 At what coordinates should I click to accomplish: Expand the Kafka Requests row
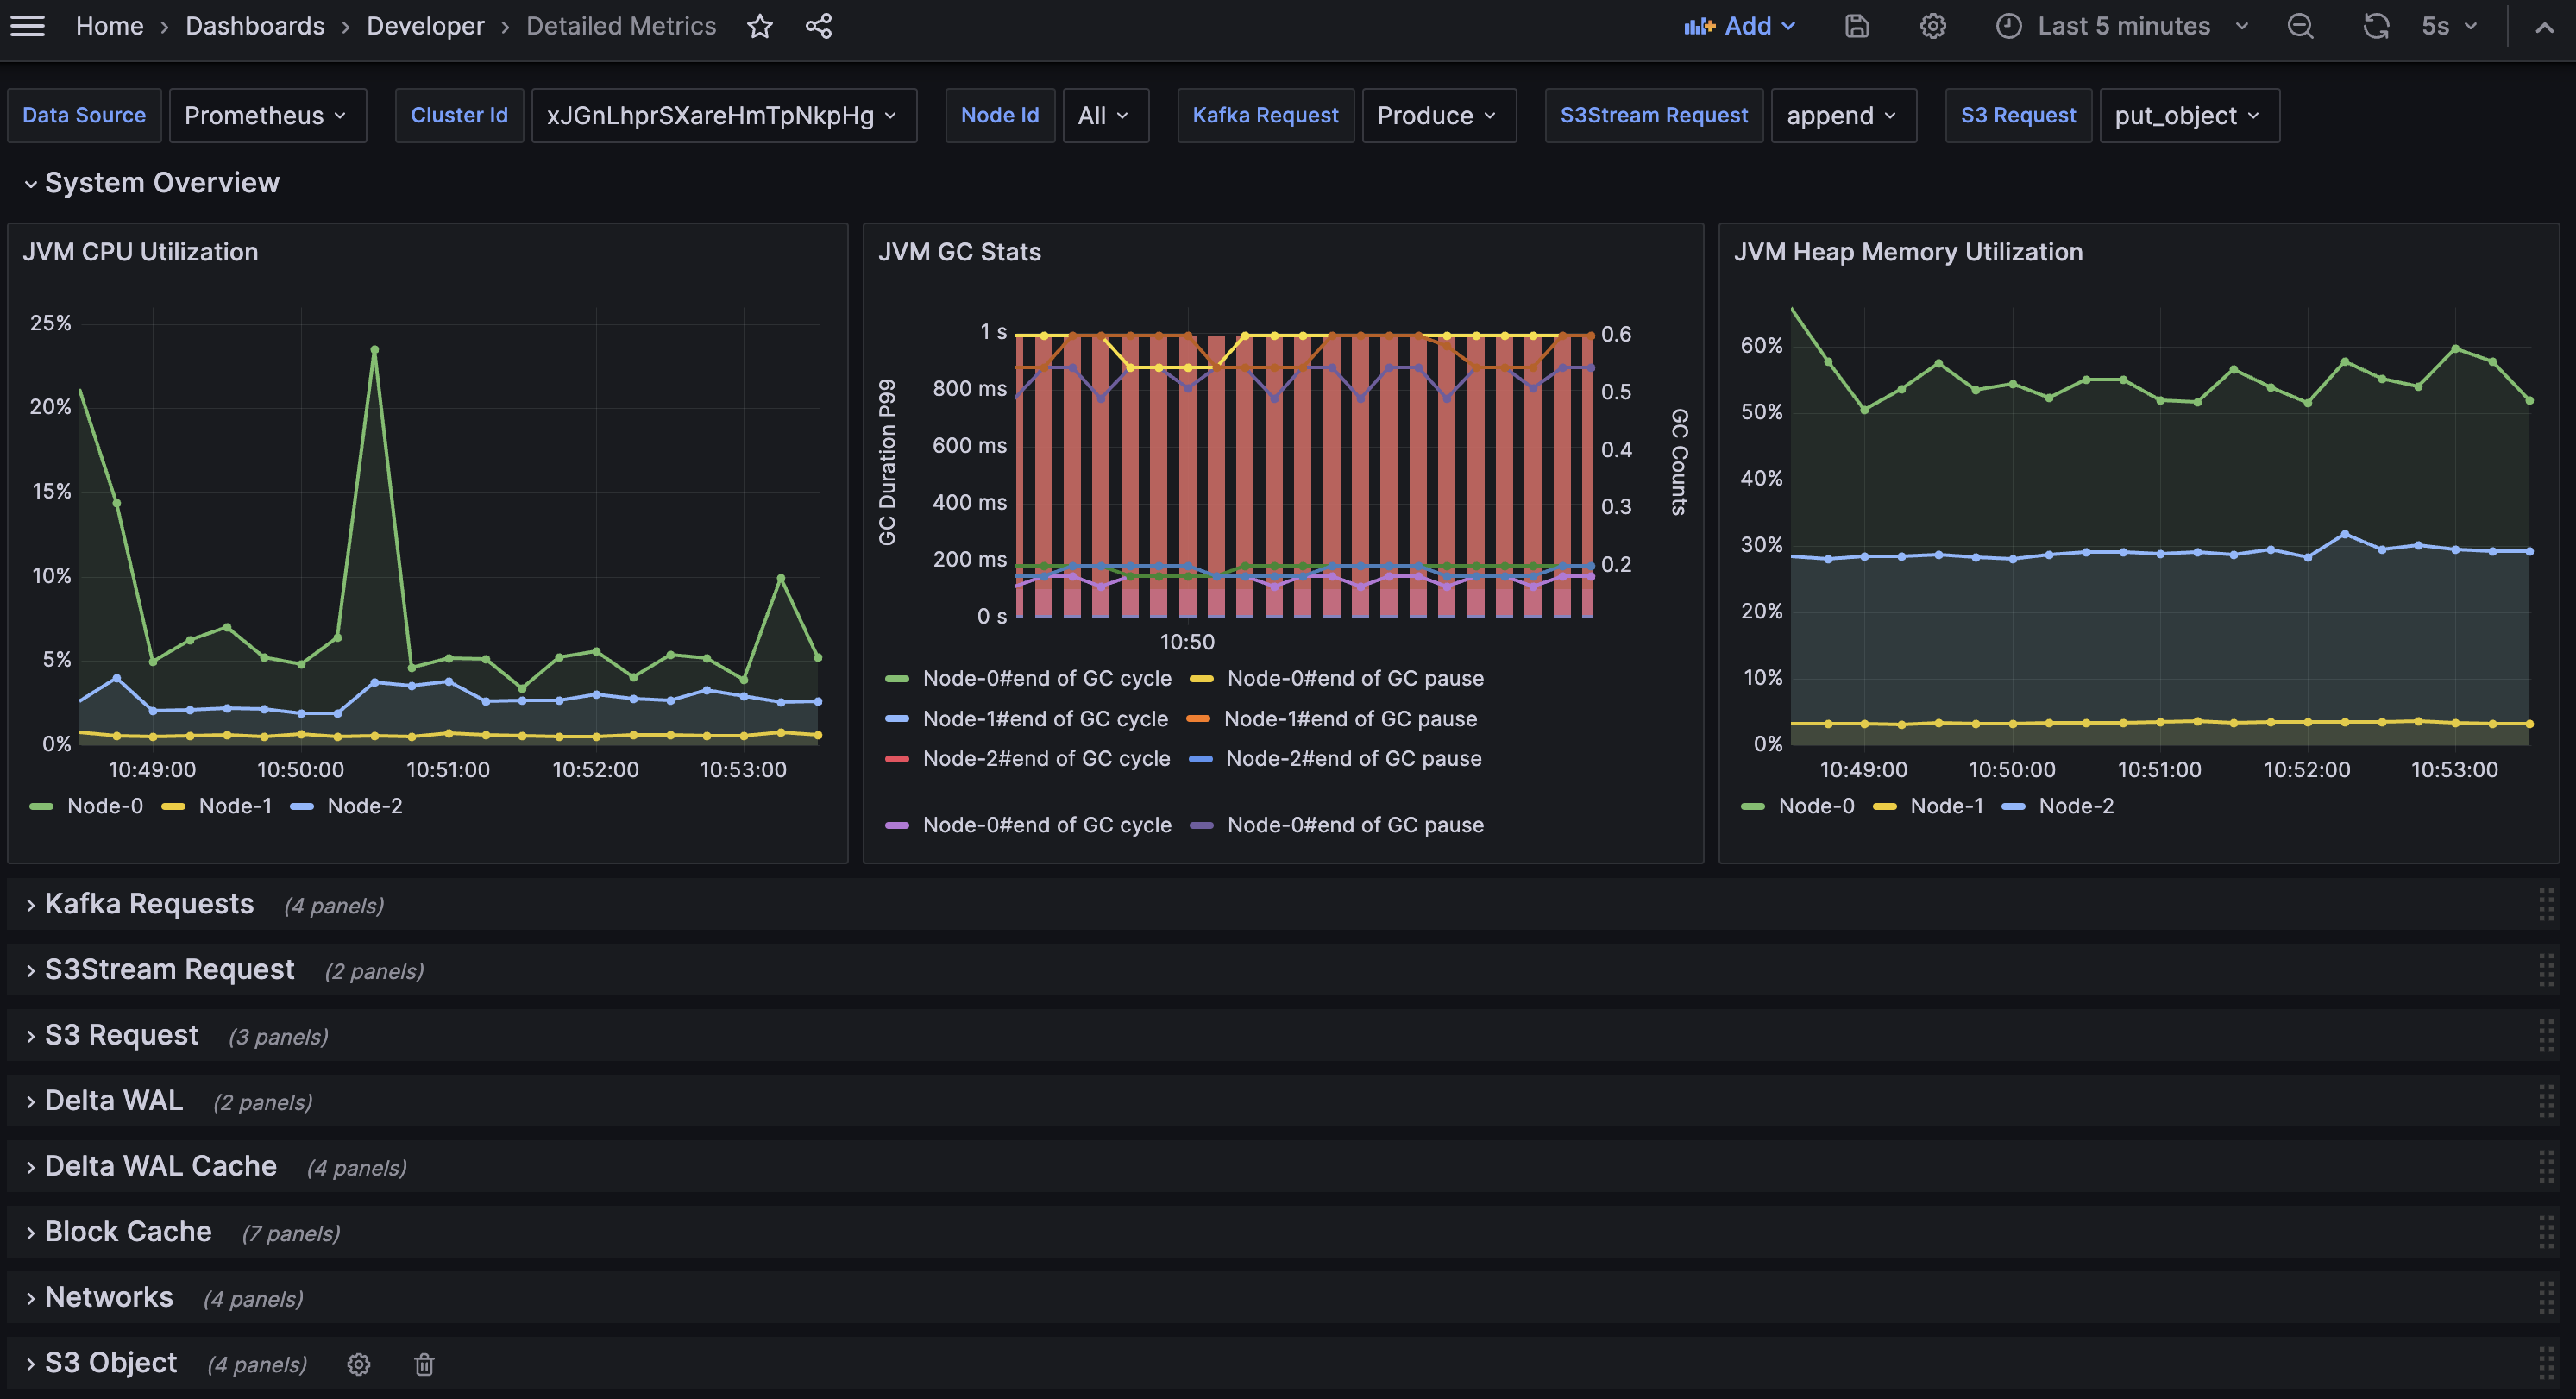[149, 904]
